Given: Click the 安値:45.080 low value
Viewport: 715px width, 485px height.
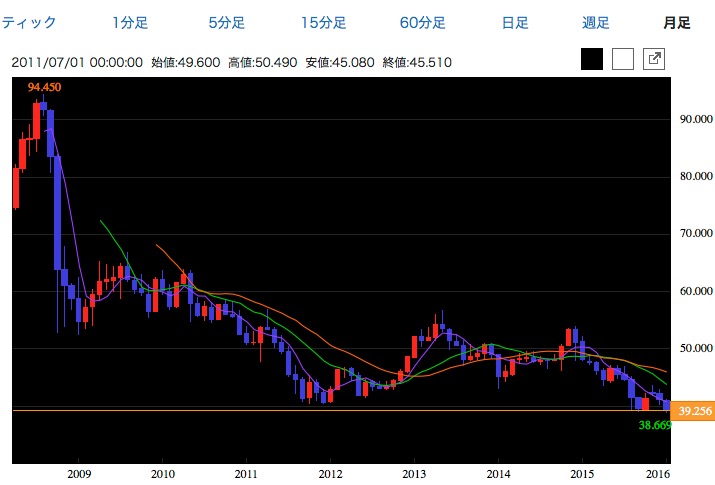Looking at the screenshot, I should coord(340,62).
